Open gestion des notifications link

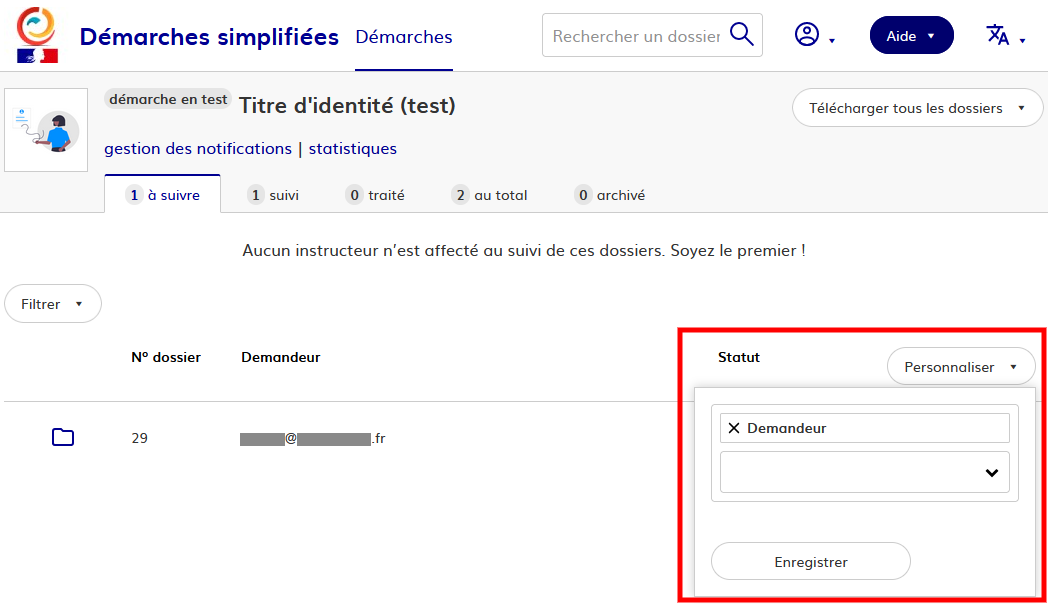(x=198, y=149)
